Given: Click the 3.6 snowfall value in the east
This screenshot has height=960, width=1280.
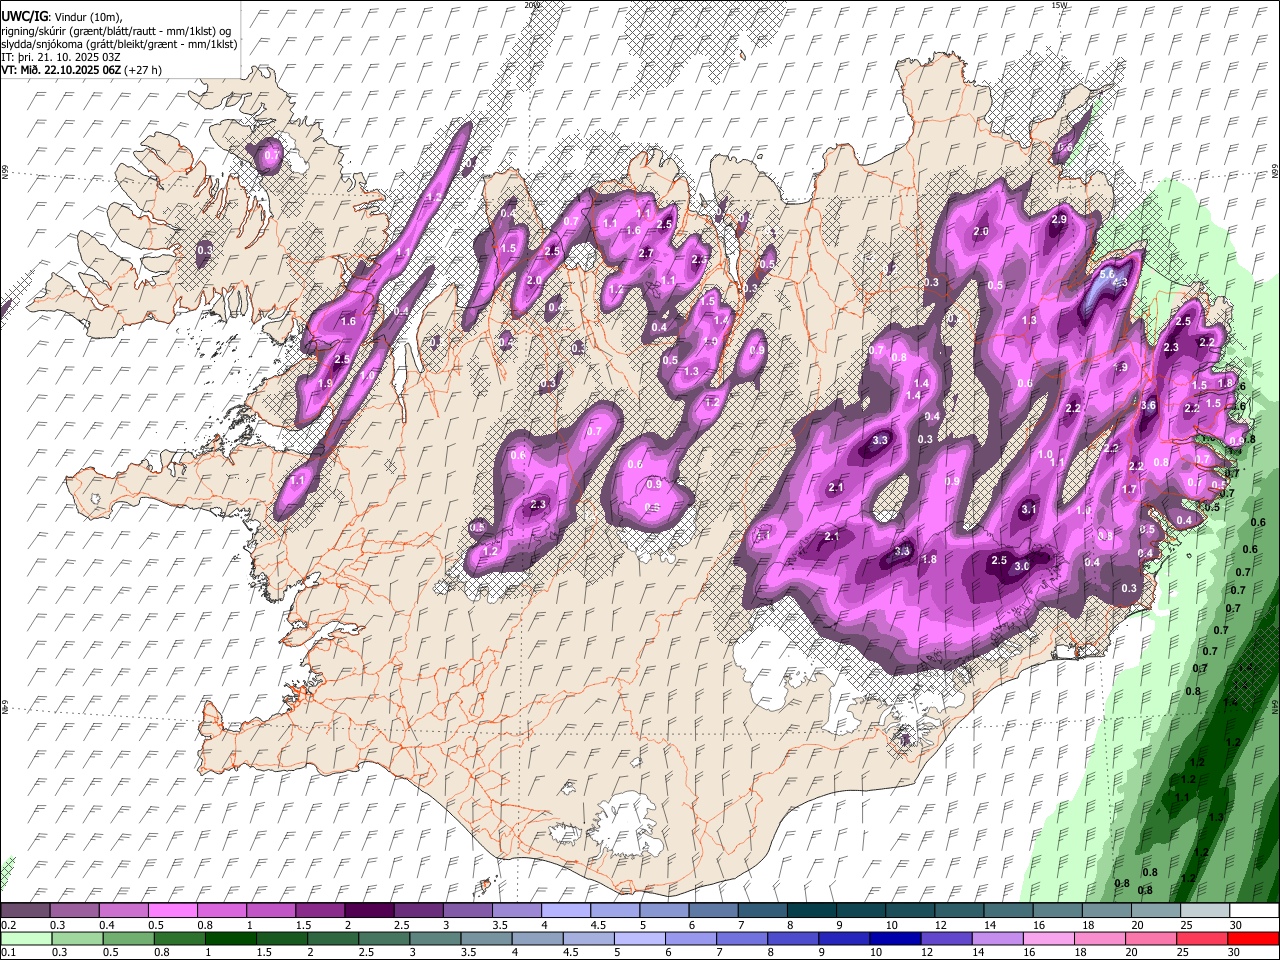Looking at the screenshot, I should [x=1149, y=405].
